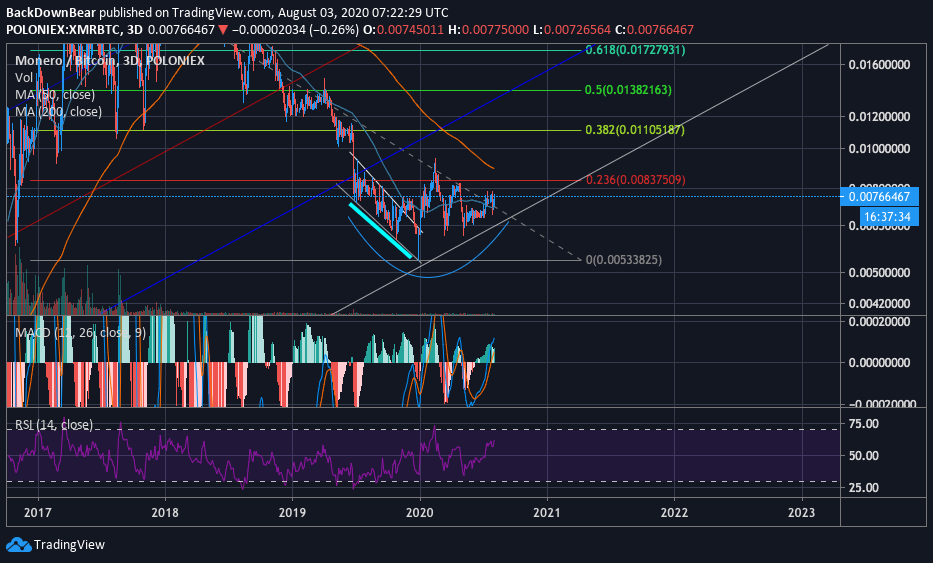933x563 pixels.
Task: Click 2017 on the time axis
Action: pyautogui.click(x=37, y=512)
